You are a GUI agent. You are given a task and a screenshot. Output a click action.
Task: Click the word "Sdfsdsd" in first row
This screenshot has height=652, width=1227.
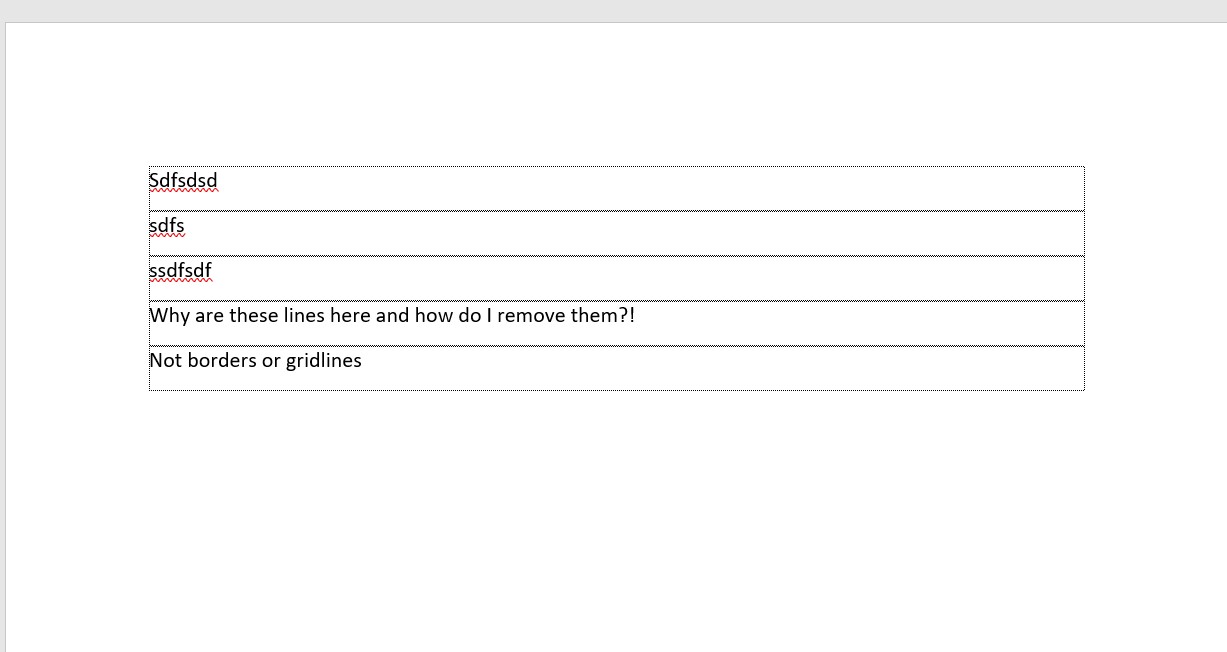coord(183,181)
